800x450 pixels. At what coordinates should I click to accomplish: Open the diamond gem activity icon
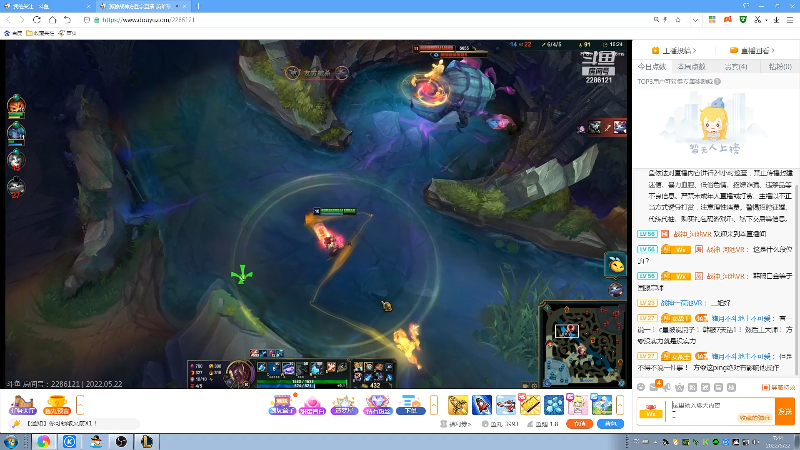pyautogui.click(x=378, y=405)
